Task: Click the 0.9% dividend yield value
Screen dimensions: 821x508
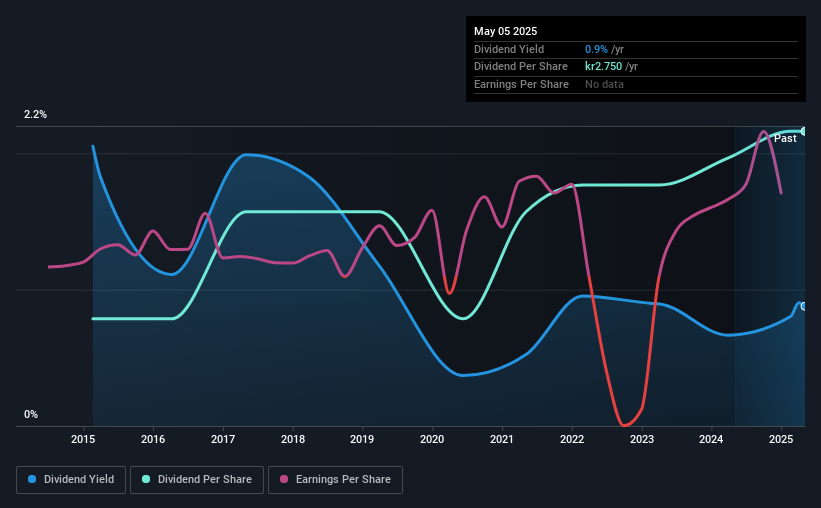Action: [596, 49]
